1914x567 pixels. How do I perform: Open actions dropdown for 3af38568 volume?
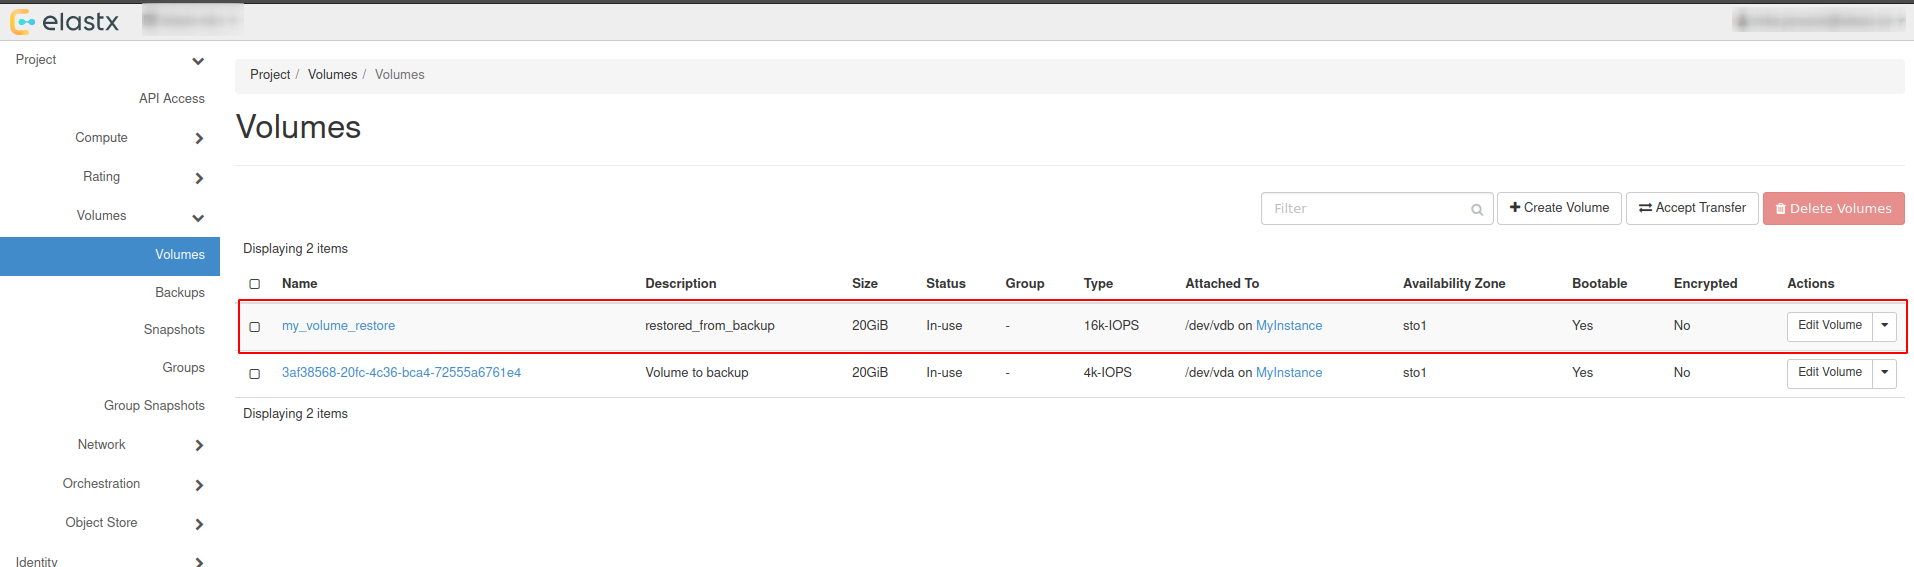click(1884, 373)
